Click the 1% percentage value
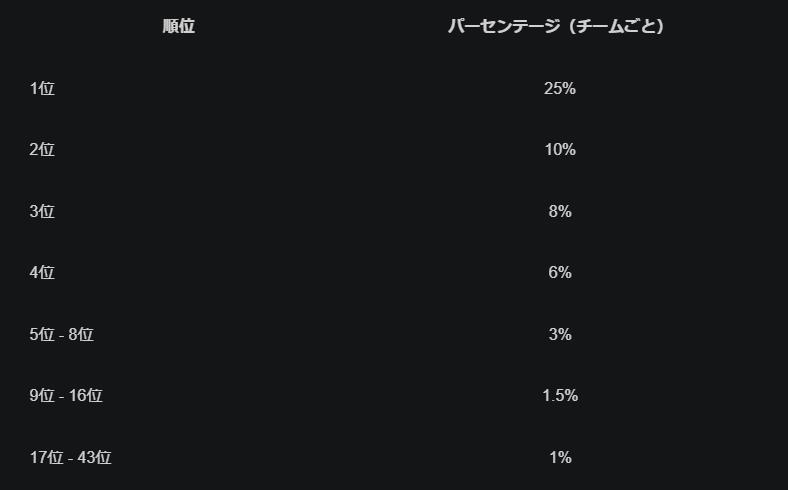788x490 pixels. click(559, 458)
